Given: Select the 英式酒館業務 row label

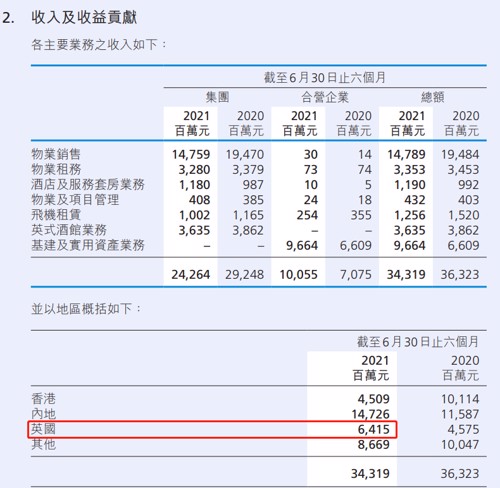Looking at the screenshot, I should coord(69,230).
